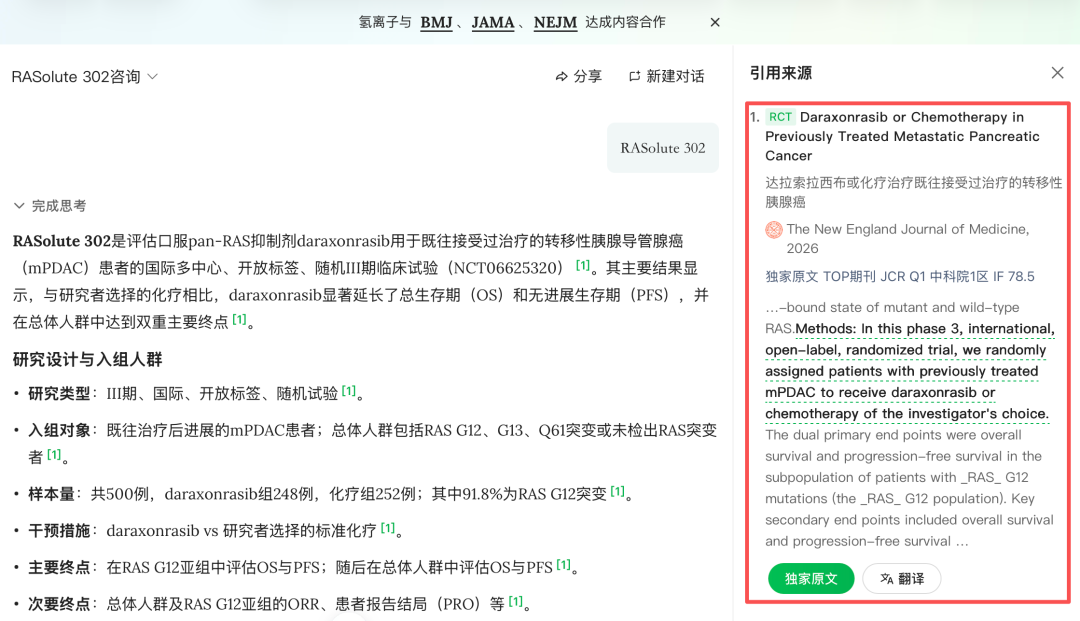Open the Daraxonrasib or Chemotherapy article title
Screen dimensions: 1080x621
click(902, 136)
